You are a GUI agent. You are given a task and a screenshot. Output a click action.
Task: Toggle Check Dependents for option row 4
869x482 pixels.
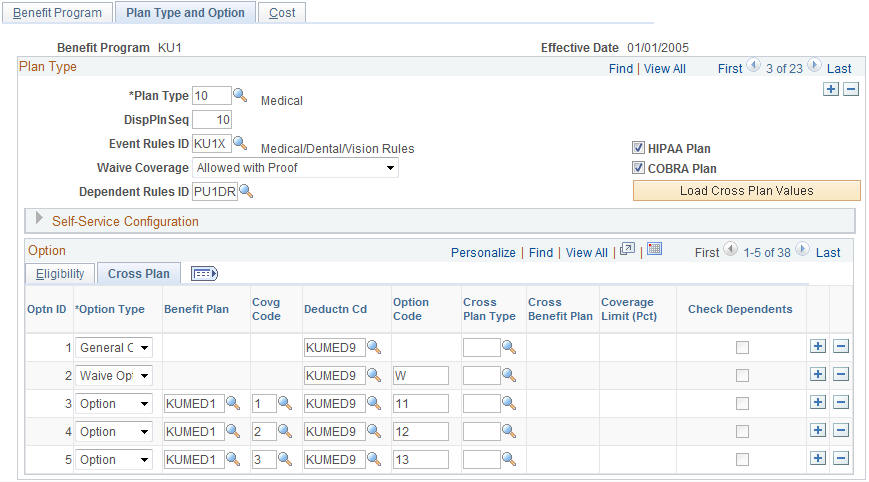click(742, 432)
